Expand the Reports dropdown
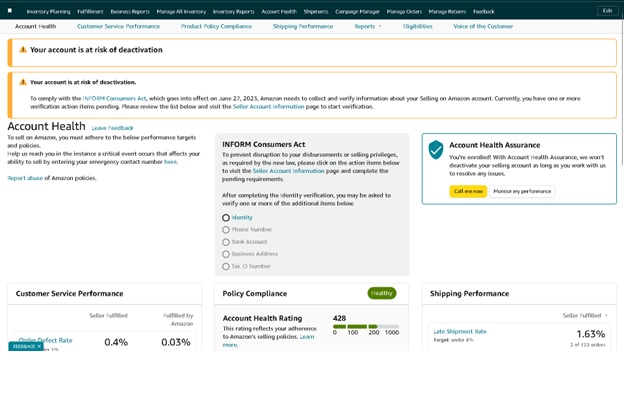The width and height of the screenshot is (624, 400). tap(368, 26)
